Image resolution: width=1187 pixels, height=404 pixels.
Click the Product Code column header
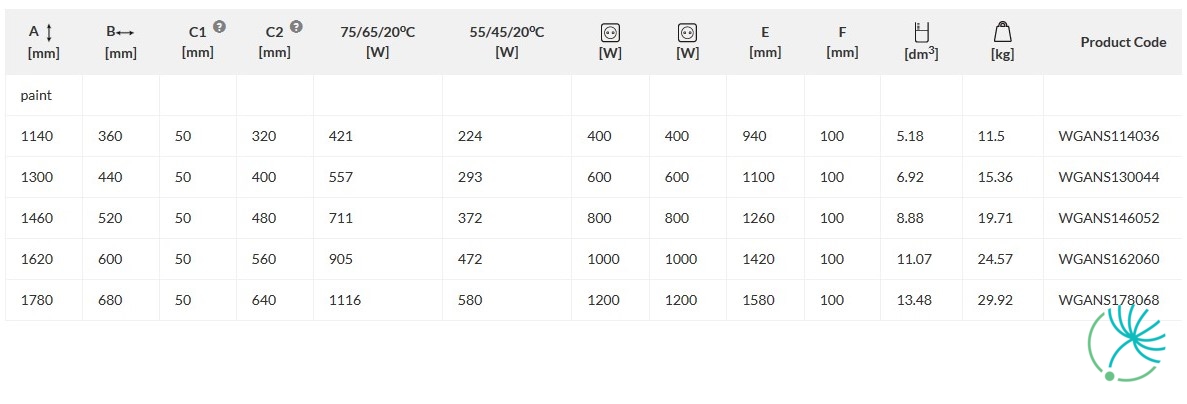coord(1123,42)
